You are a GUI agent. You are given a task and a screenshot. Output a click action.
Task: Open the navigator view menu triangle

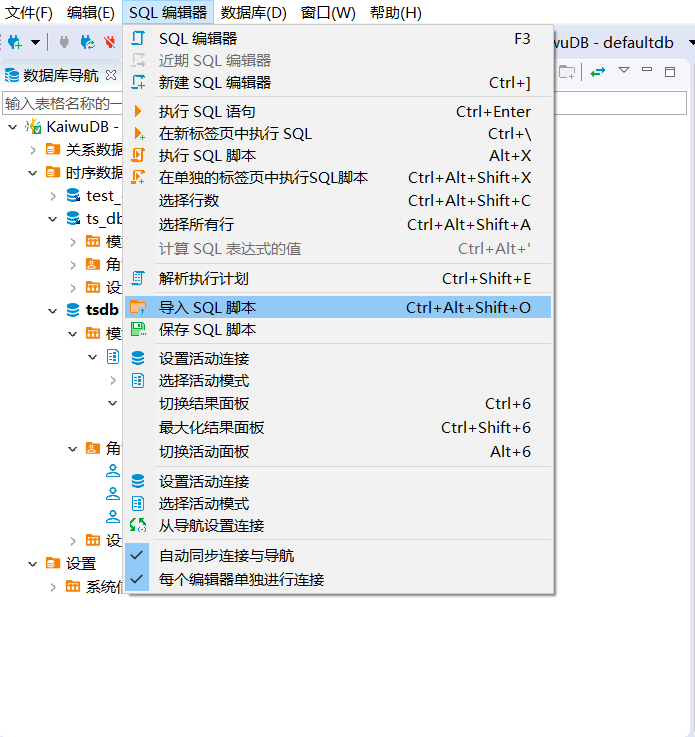click(x=624, y=71)
